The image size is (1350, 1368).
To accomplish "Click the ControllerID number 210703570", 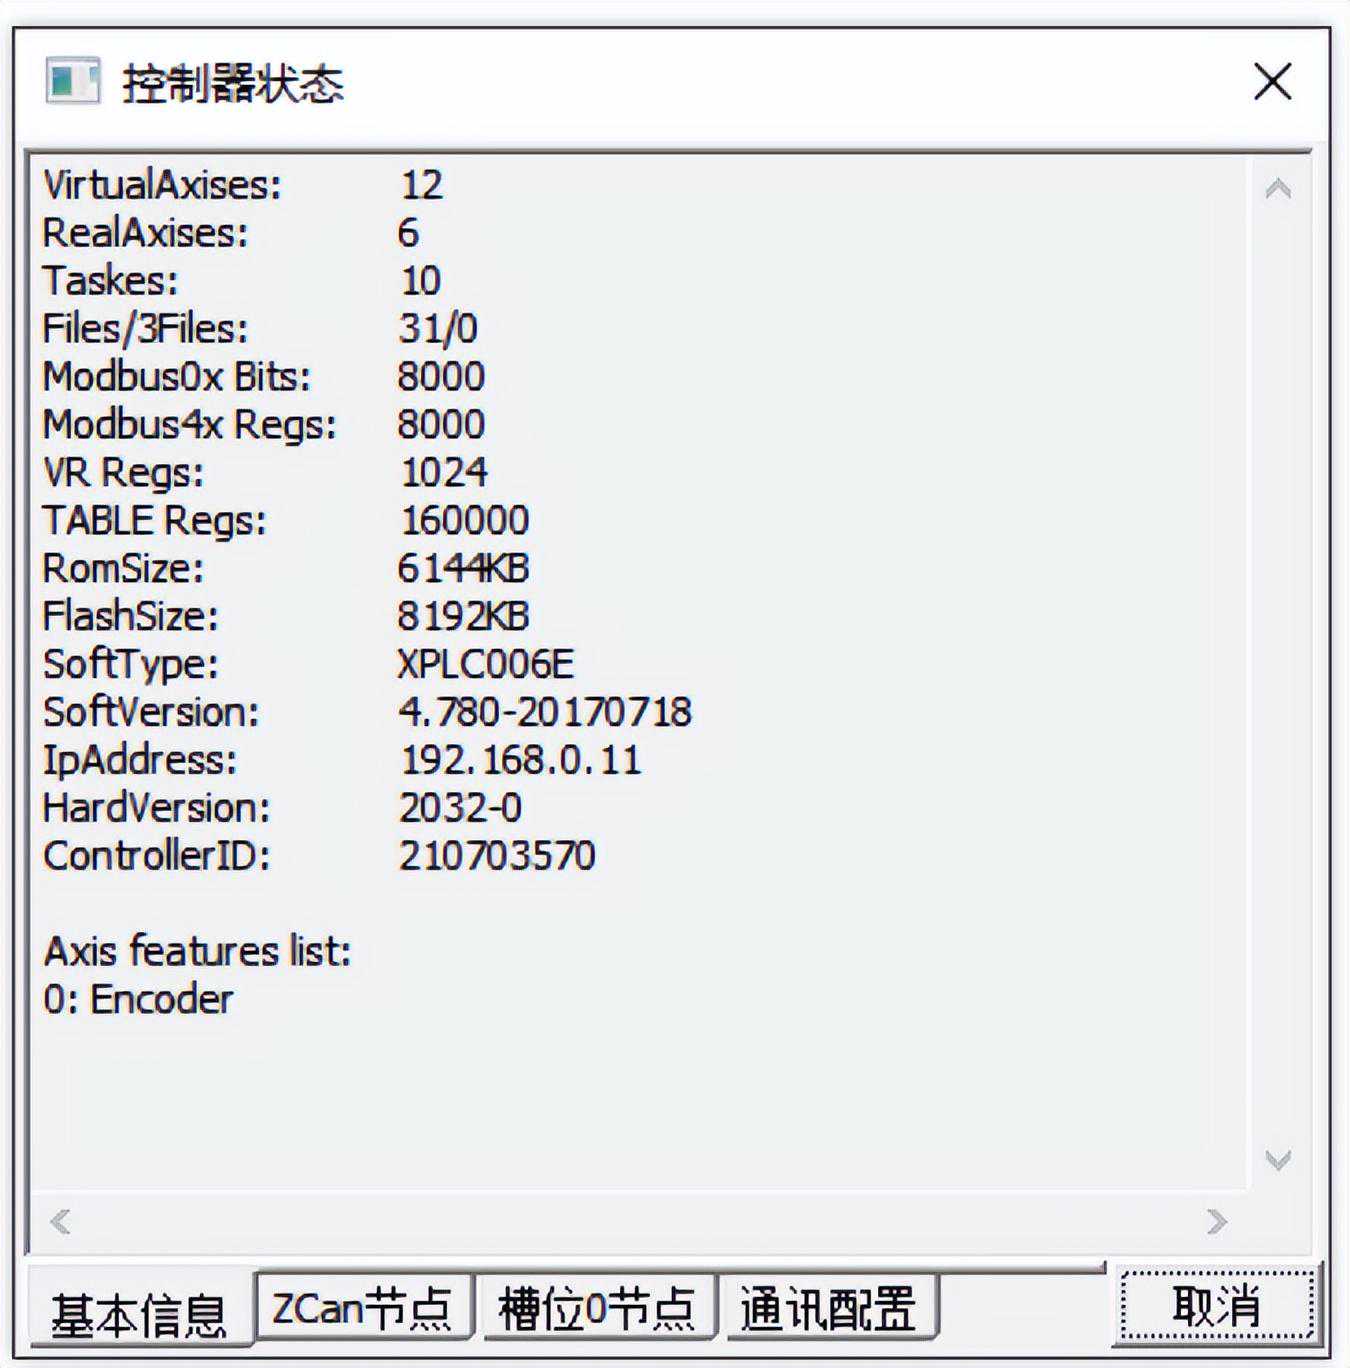I will point(497,856).
